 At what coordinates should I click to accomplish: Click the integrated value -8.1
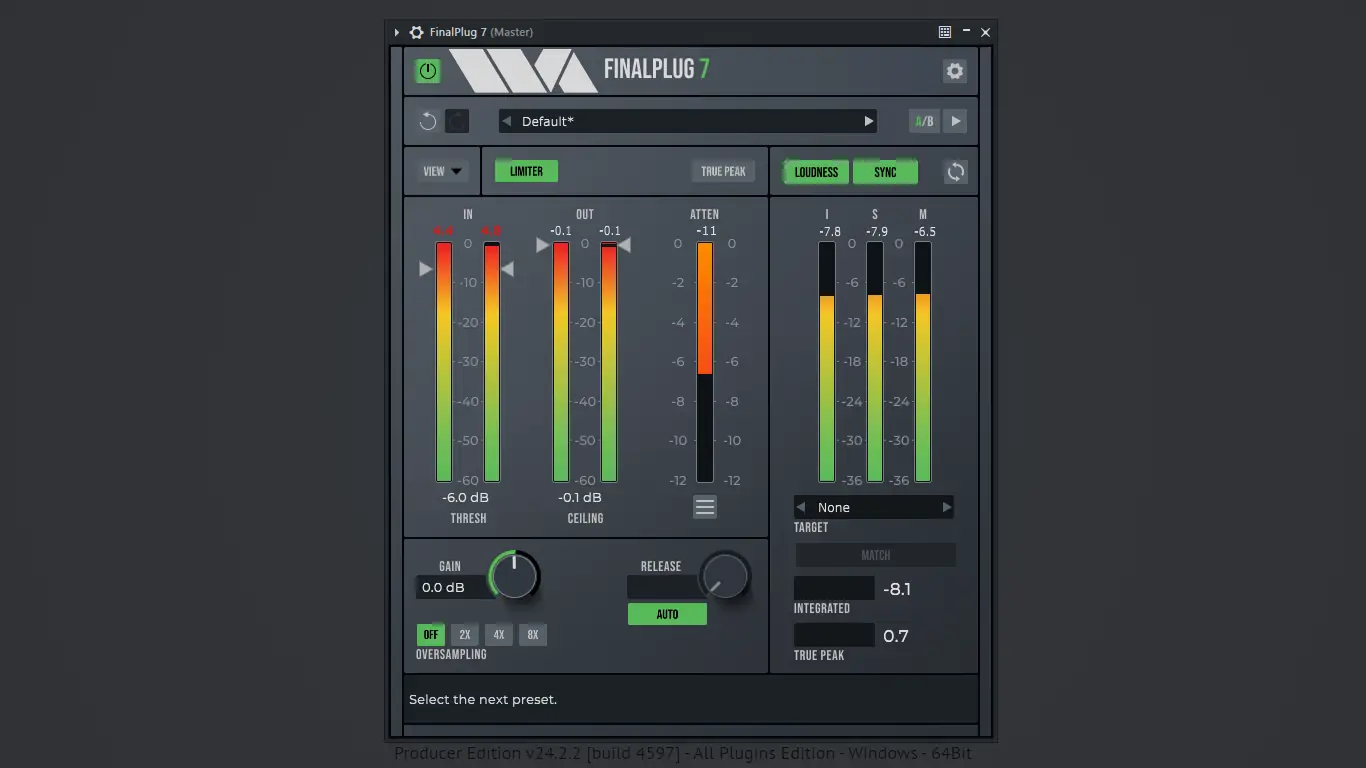click(897, 589)
